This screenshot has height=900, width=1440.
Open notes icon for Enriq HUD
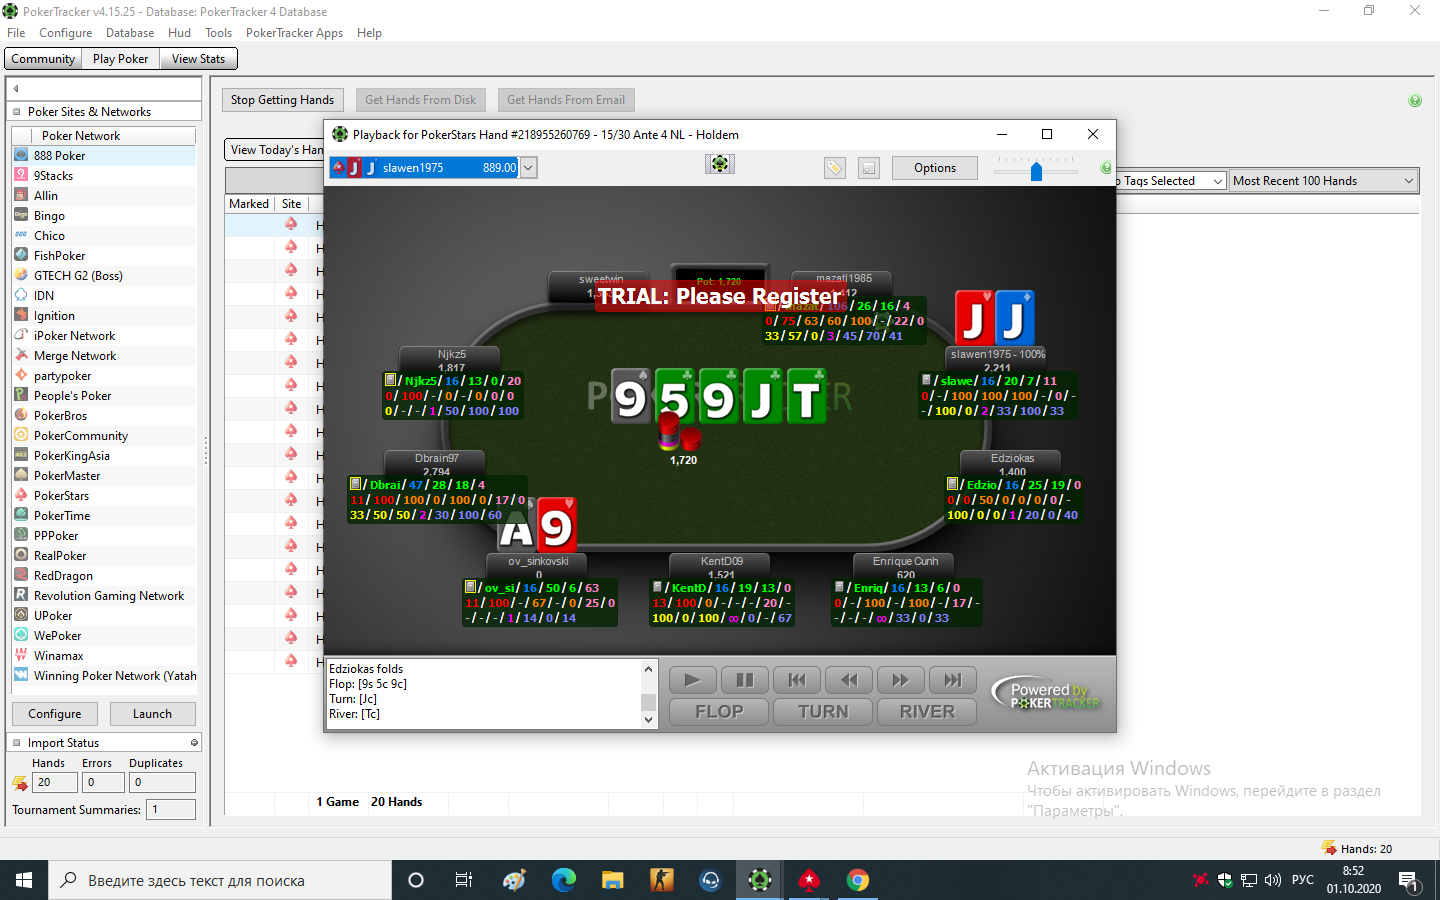point(840,587)
